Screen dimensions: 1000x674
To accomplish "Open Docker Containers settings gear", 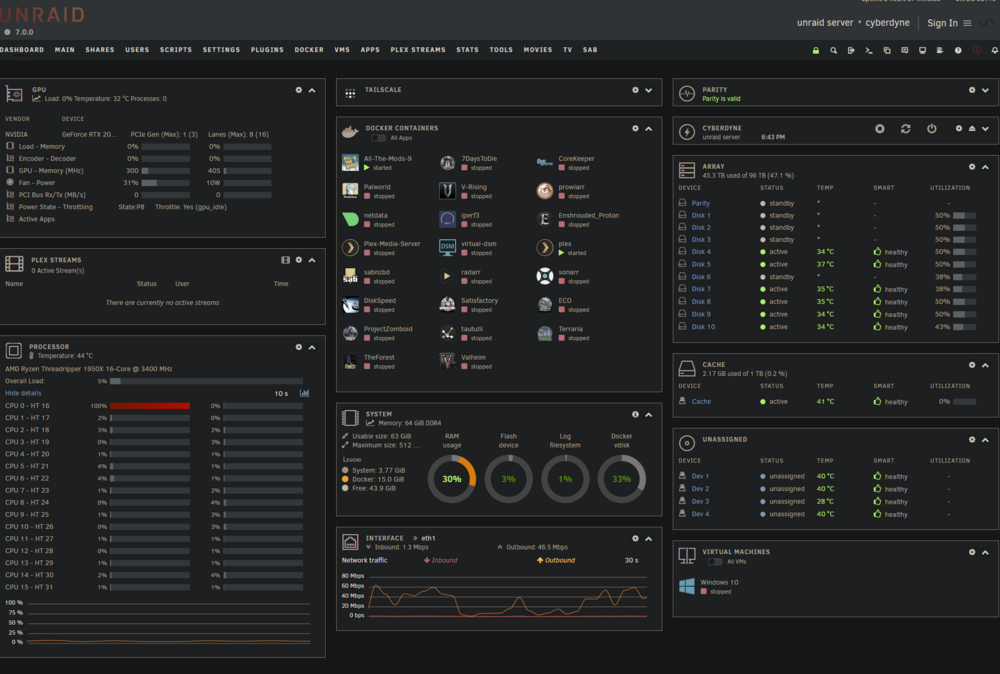I will click(635, 128).
